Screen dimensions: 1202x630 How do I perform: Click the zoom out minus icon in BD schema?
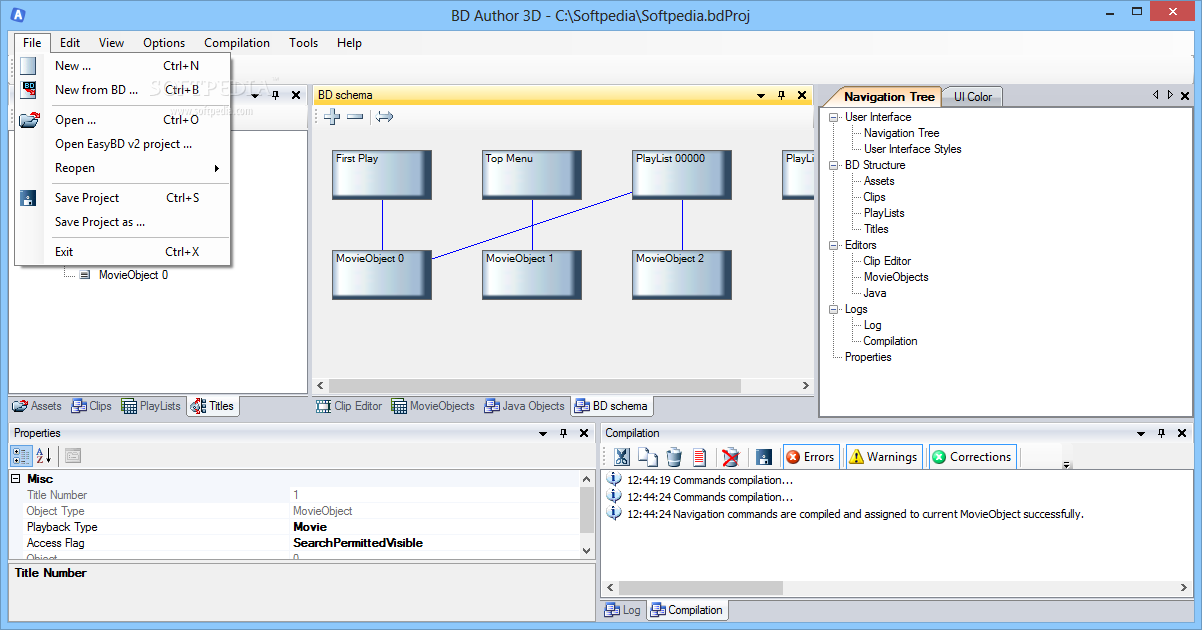pyautogui.click(x=355, y=117)
